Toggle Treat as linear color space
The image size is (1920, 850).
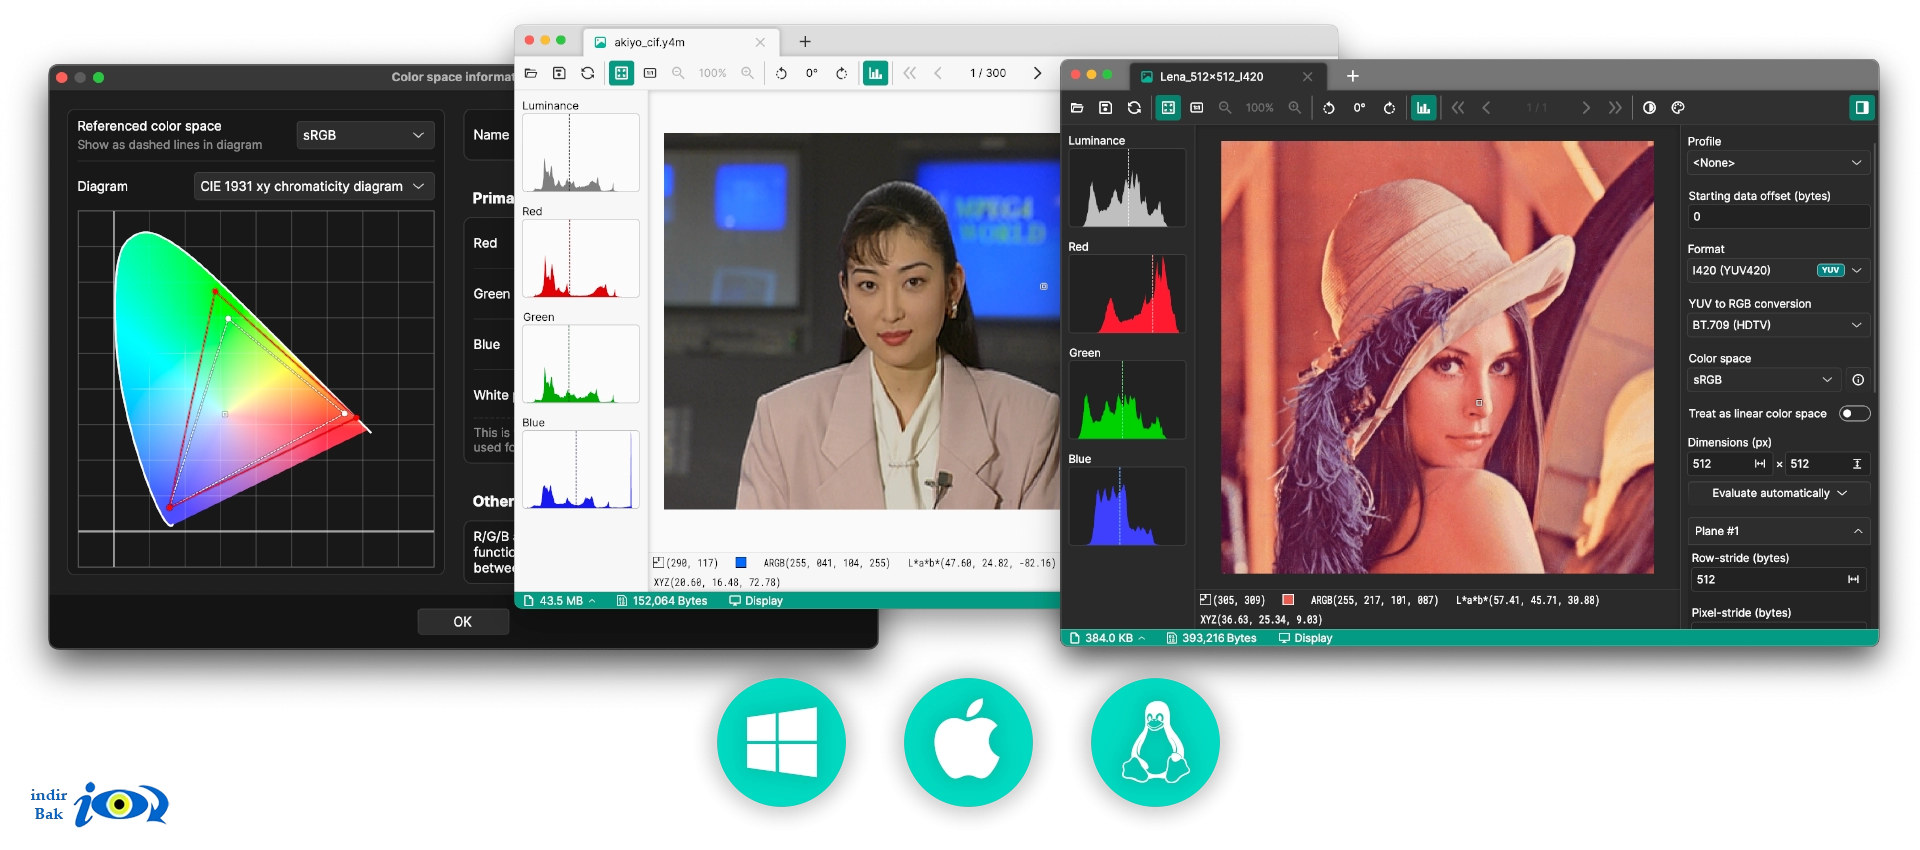click(x=1854, y=414)
